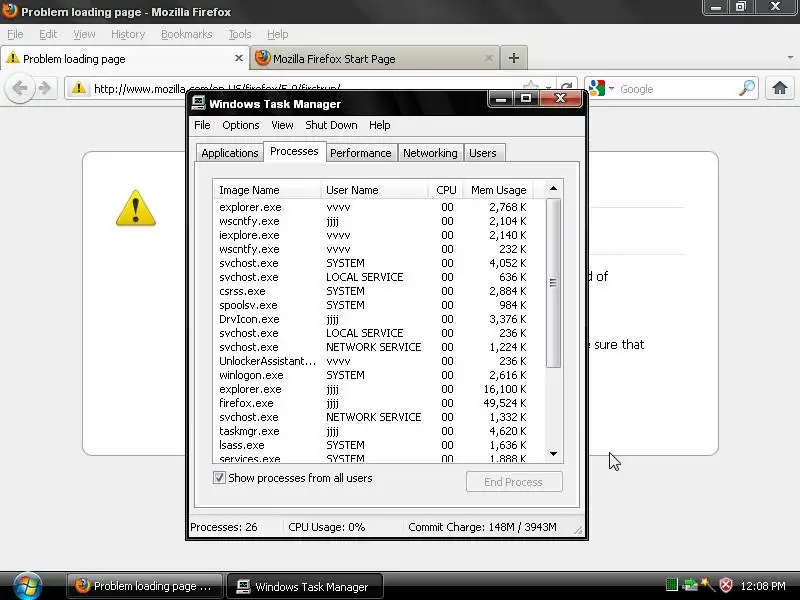Open a new tab with the plus button
This screenshot has height=600, width=800.
[x=513, y=58]
